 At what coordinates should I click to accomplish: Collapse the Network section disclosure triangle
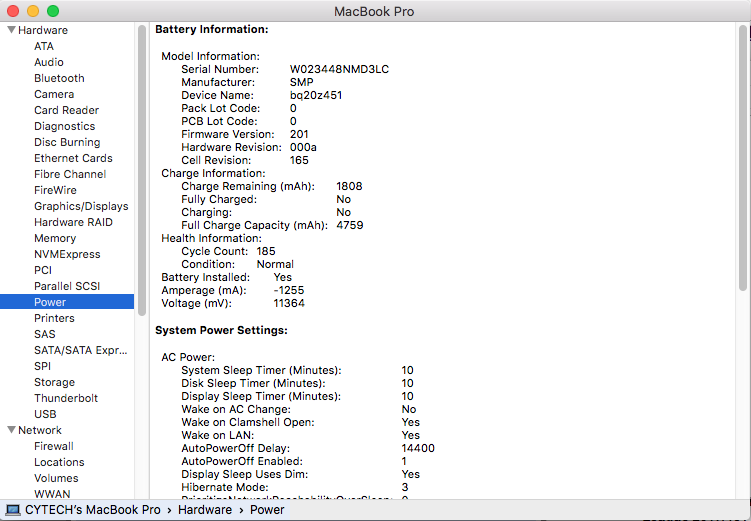(x=10, y=430)
